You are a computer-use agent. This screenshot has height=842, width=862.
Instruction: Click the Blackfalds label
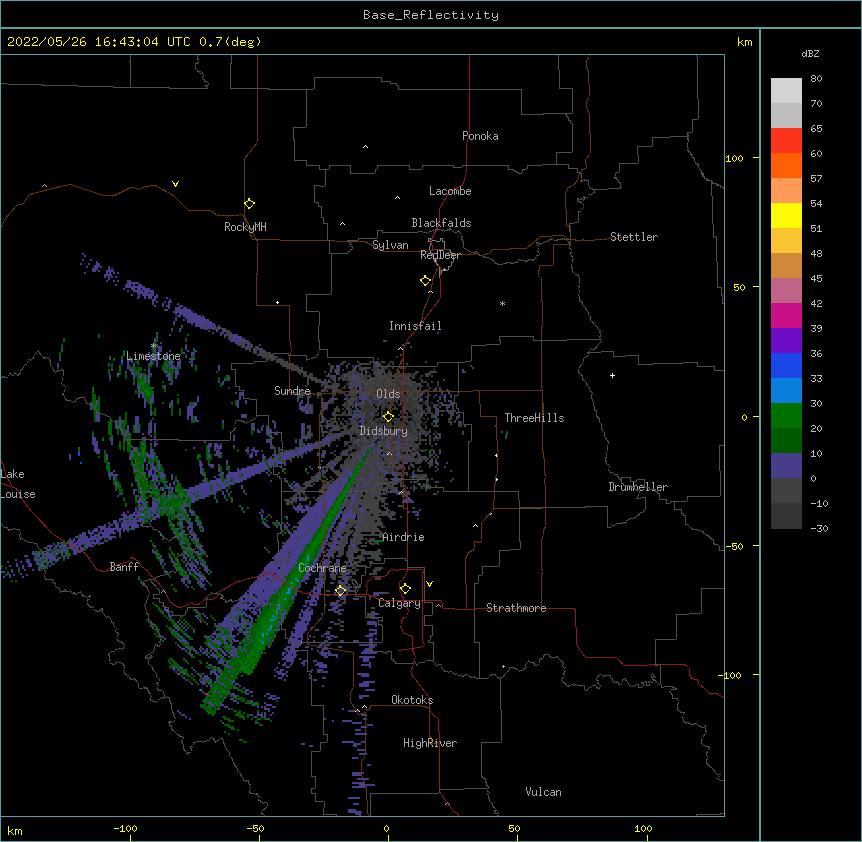pyautogui.click(x=441, y=223)
